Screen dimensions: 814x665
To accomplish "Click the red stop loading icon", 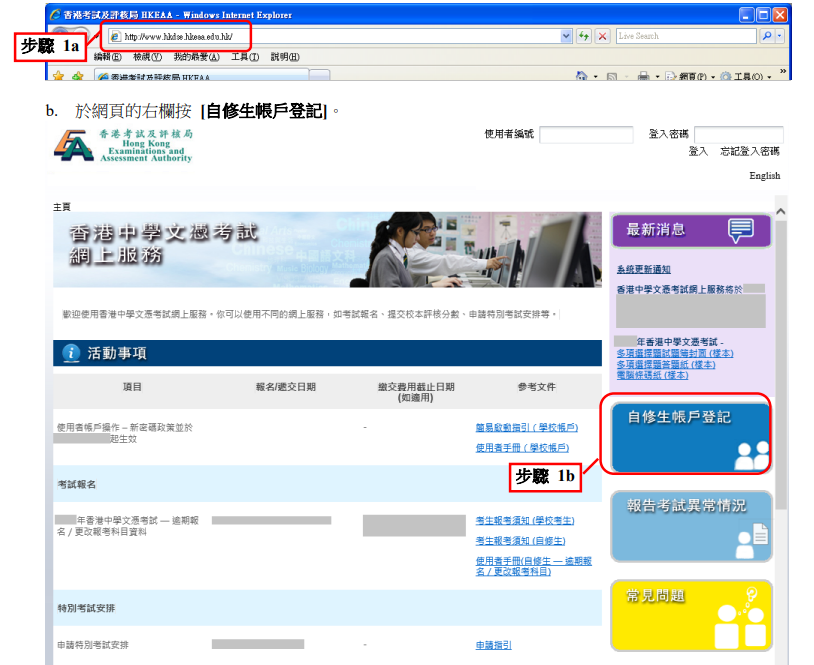I will click(602, 36).
